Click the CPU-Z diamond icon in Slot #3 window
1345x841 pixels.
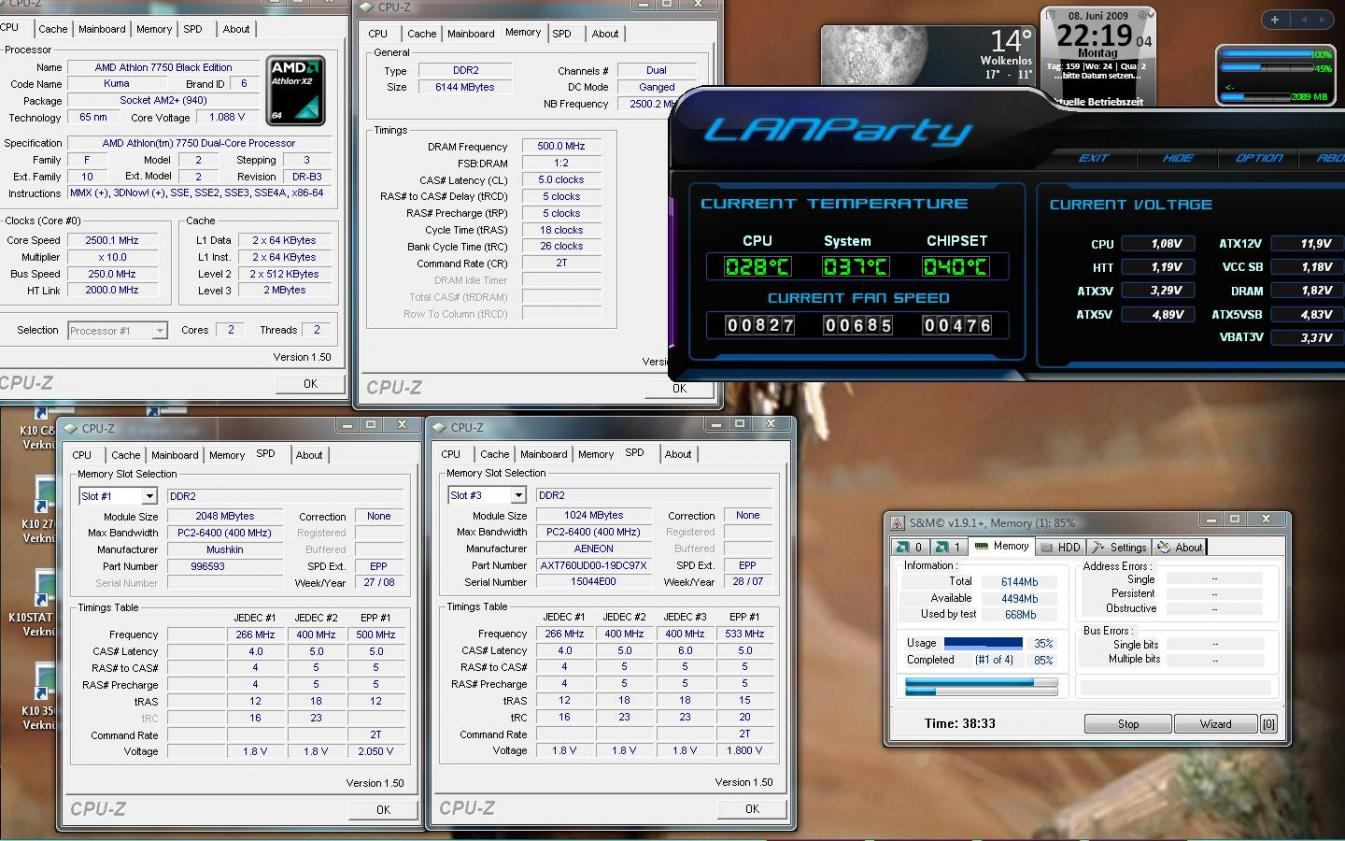440,428
